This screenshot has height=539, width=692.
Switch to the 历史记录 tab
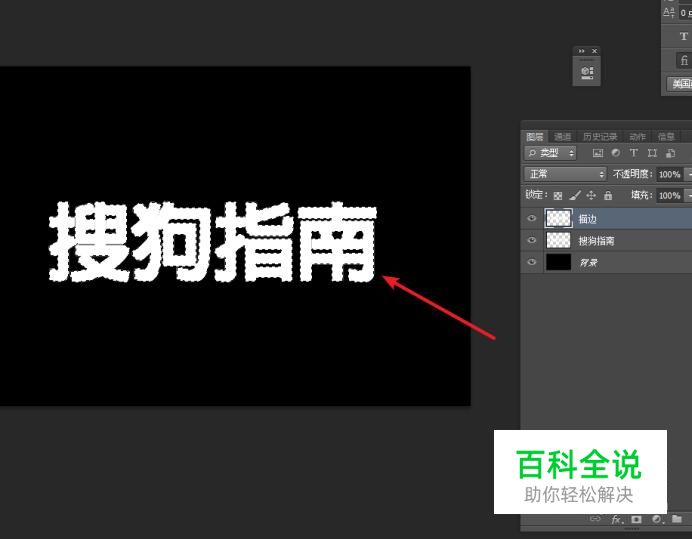[600, 136]
